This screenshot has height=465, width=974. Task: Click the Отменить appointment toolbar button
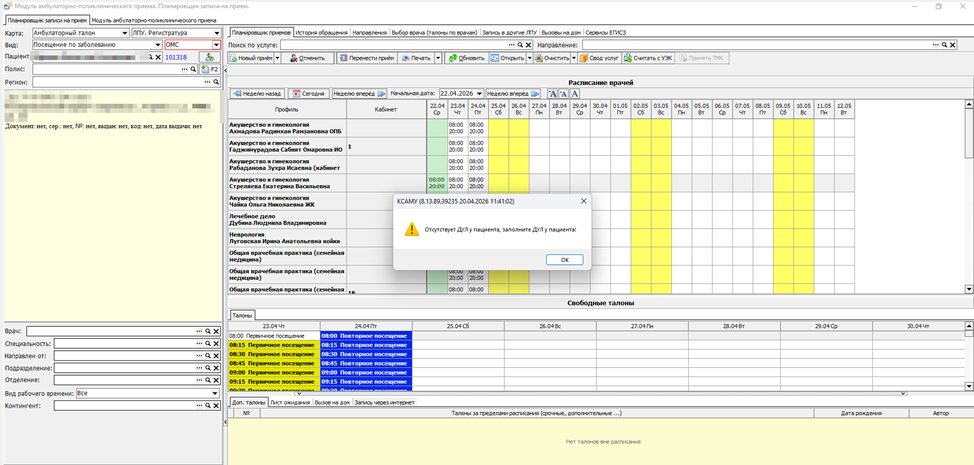306,58
